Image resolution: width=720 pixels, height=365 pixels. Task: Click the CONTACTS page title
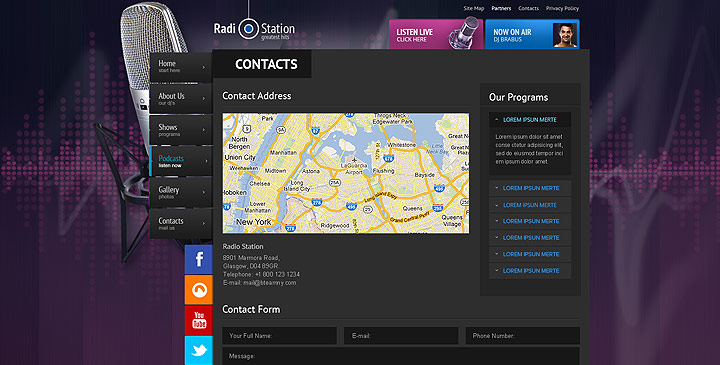(x=266, y=64)
